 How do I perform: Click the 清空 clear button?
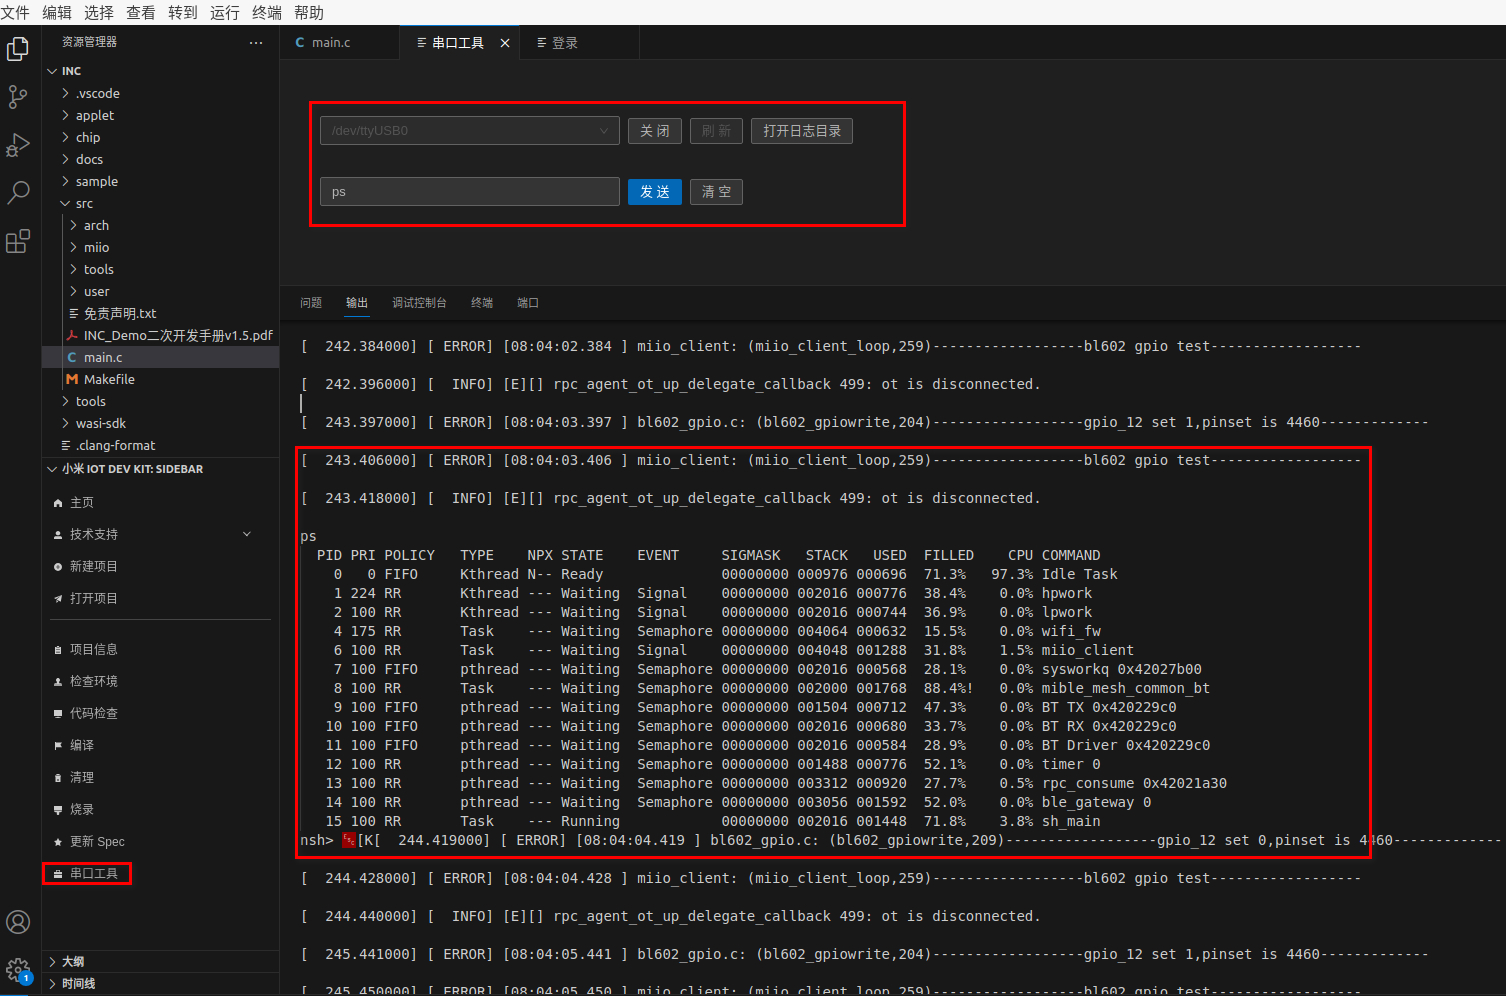coord(716,192)
